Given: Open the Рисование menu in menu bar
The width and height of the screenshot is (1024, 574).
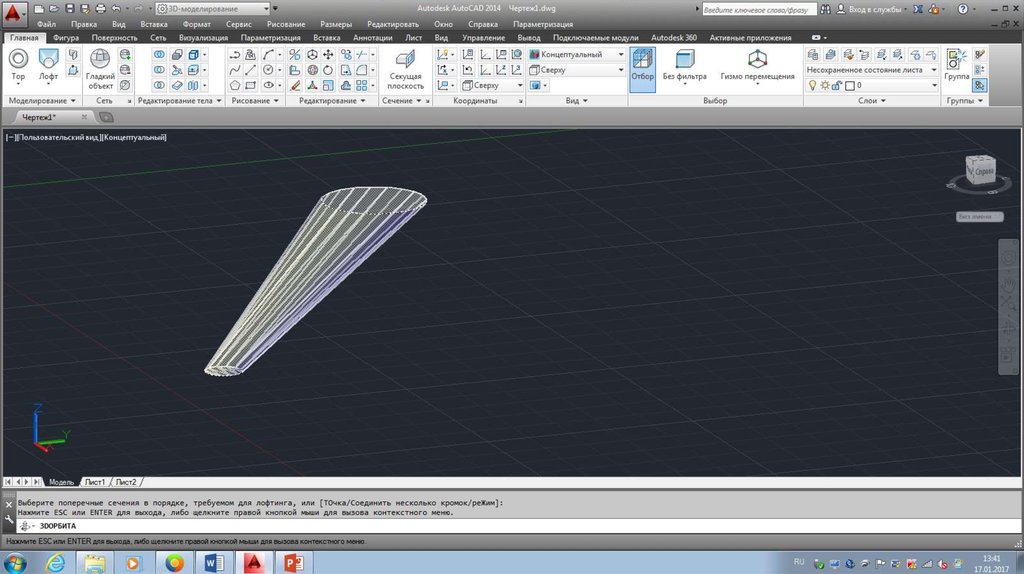Looking at the screenshot, I should 285,23.
